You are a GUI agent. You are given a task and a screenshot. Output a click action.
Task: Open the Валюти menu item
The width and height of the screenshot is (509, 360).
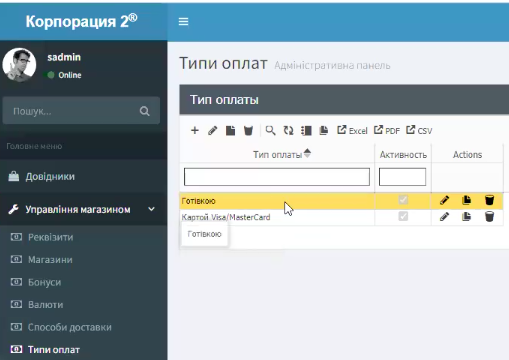click(x=45, y=305)
